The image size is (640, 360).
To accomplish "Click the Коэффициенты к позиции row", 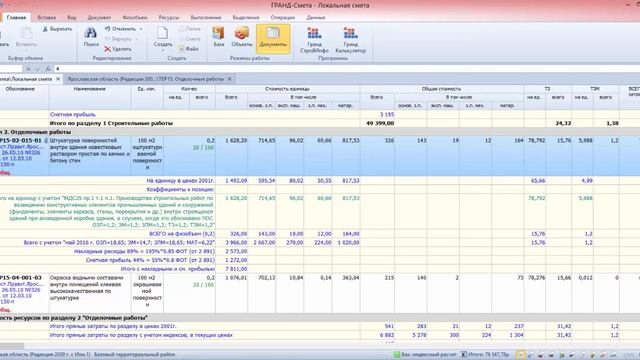I will [x=180, y=189].
